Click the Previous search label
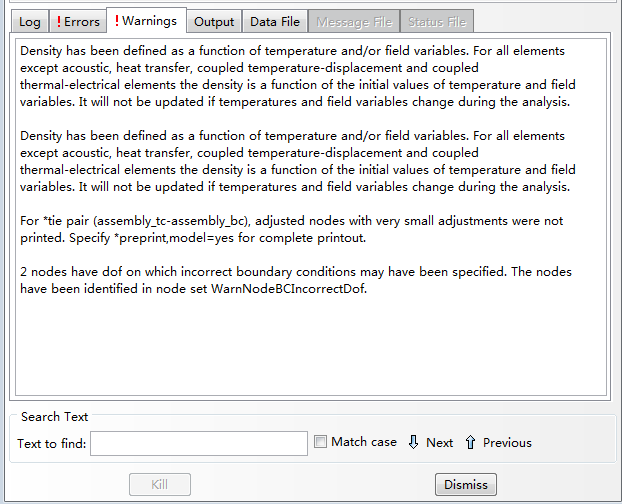 pos(507,442)
